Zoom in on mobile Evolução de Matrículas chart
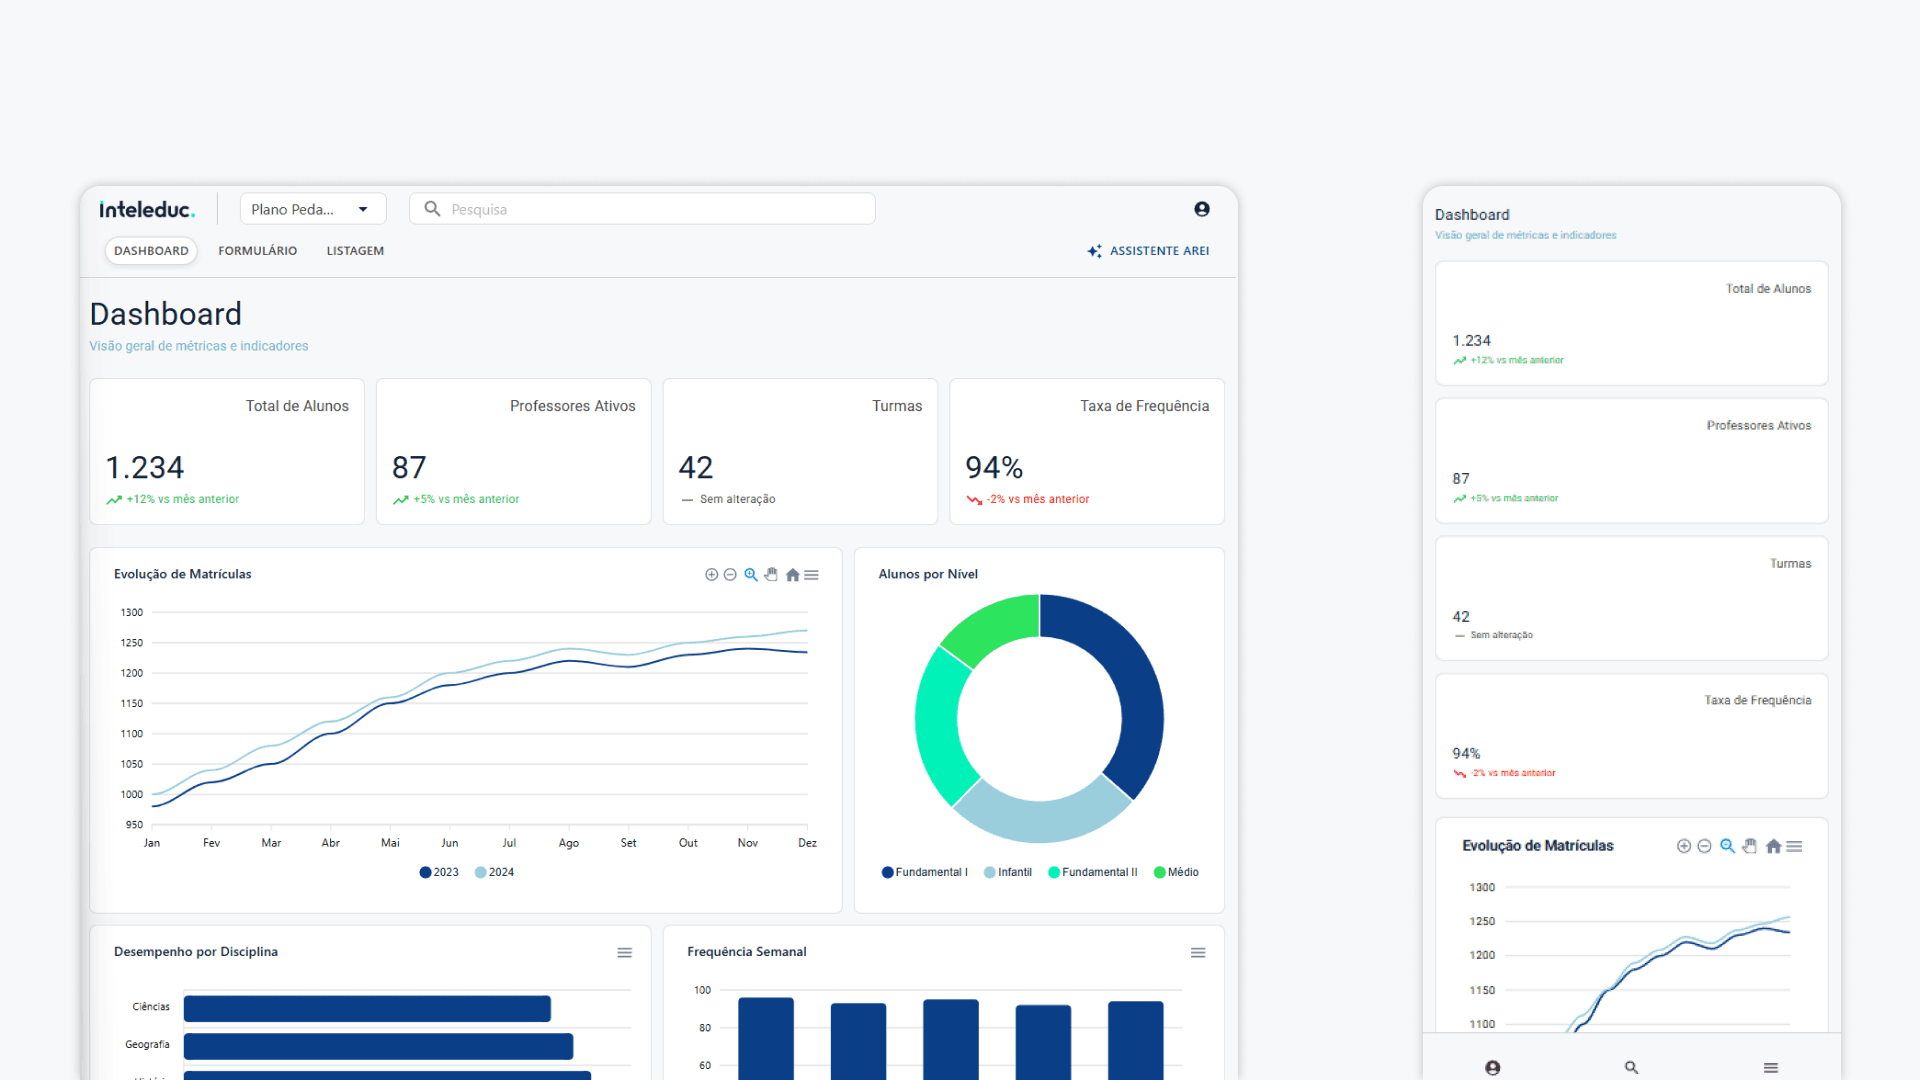The width and height of the screenshot is (1920, 1080). [1684, 846]
